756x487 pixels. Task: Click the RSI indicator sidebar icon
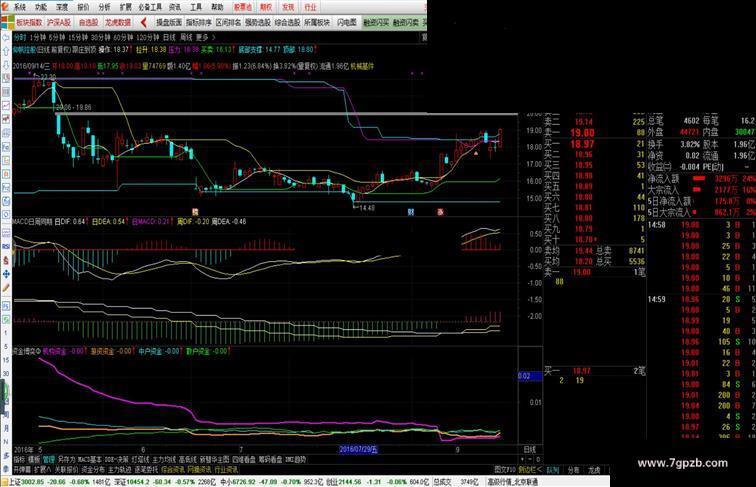6,246
